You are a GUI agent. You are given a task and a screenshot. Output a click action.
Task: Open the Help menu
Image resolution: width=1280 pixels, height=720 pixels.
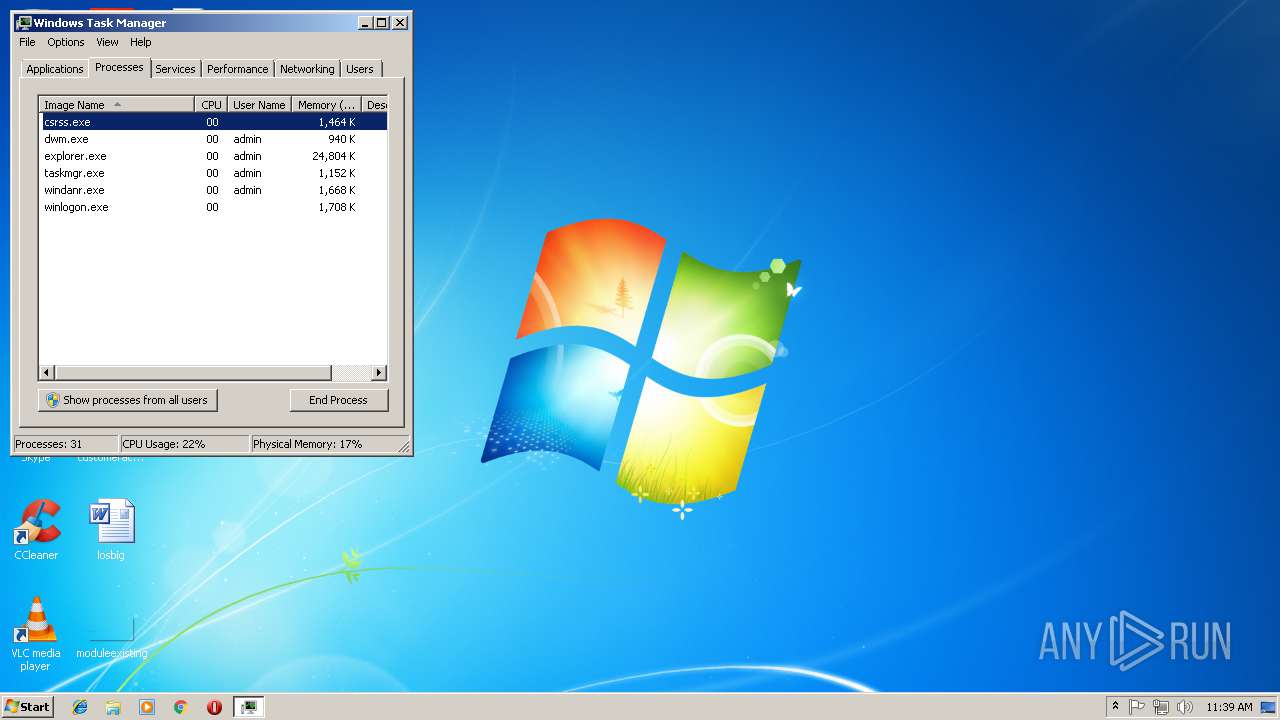(x=141, y=42)
